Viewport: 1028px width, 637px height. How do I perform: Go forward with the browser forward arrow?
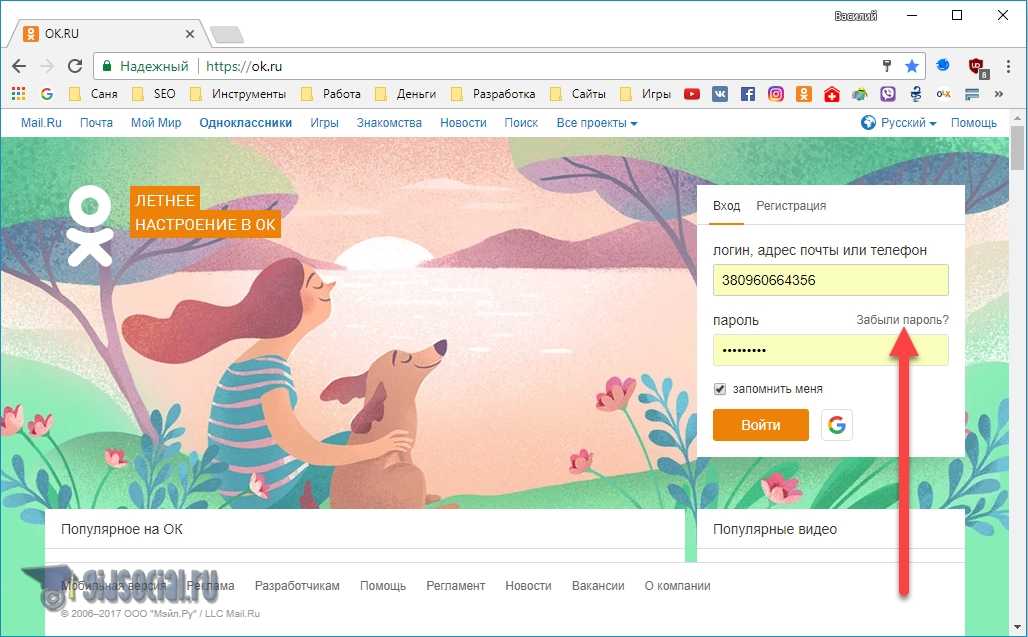(47, 66)
